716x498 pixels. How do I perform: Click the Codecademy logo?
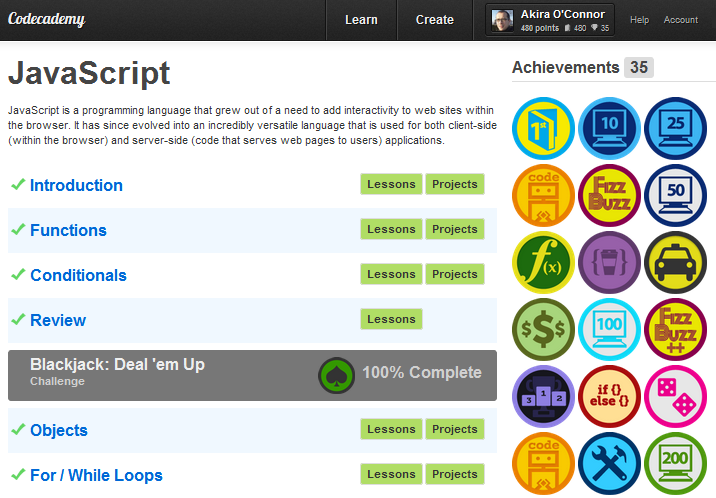[x=47, y=19]
